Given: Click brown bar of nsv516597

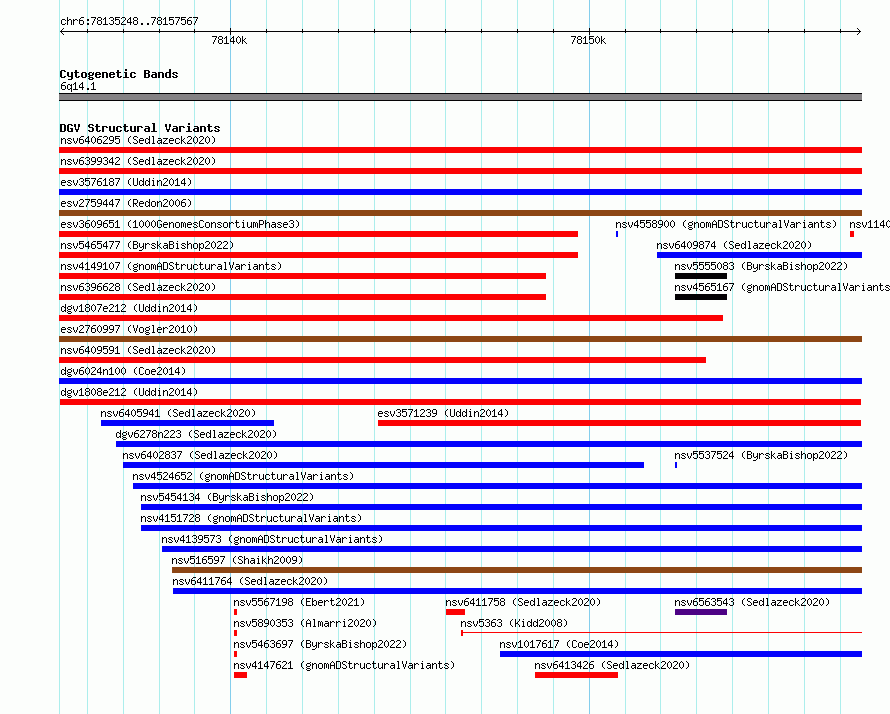Looking at the screenshot, I should tap(517, 570).
